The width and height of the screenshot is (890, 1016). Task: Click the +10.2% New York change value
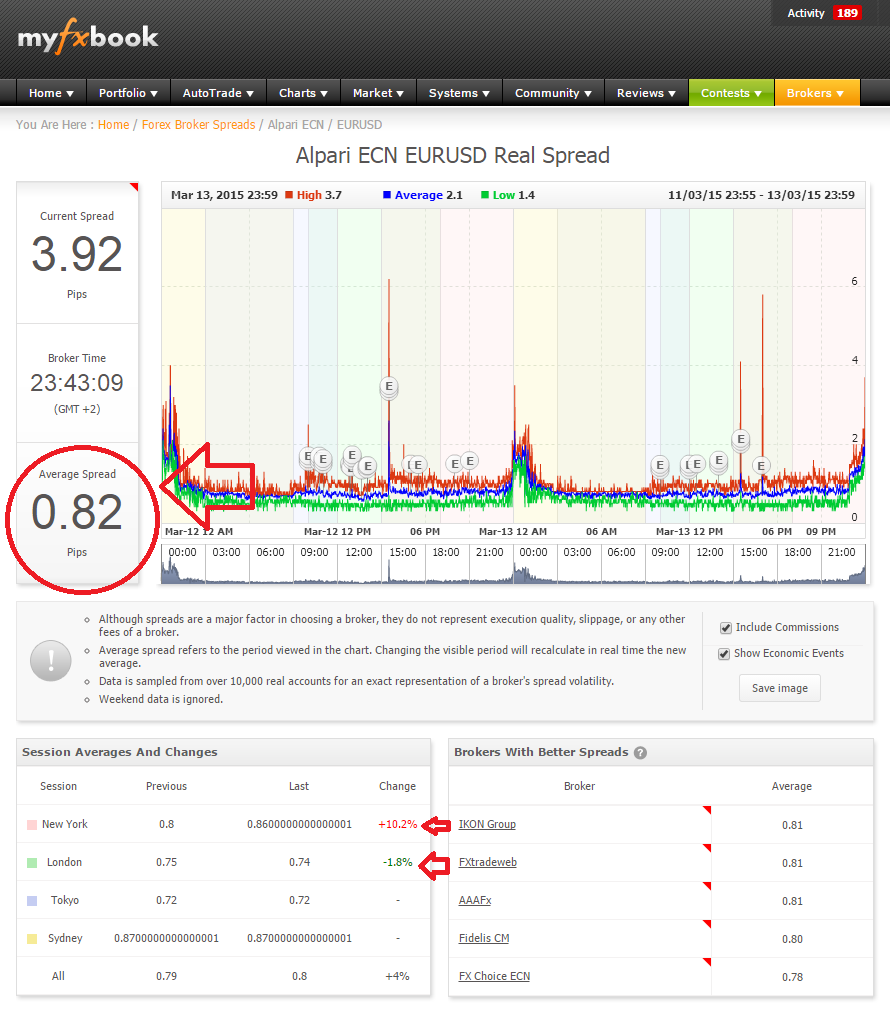(397, 824)
